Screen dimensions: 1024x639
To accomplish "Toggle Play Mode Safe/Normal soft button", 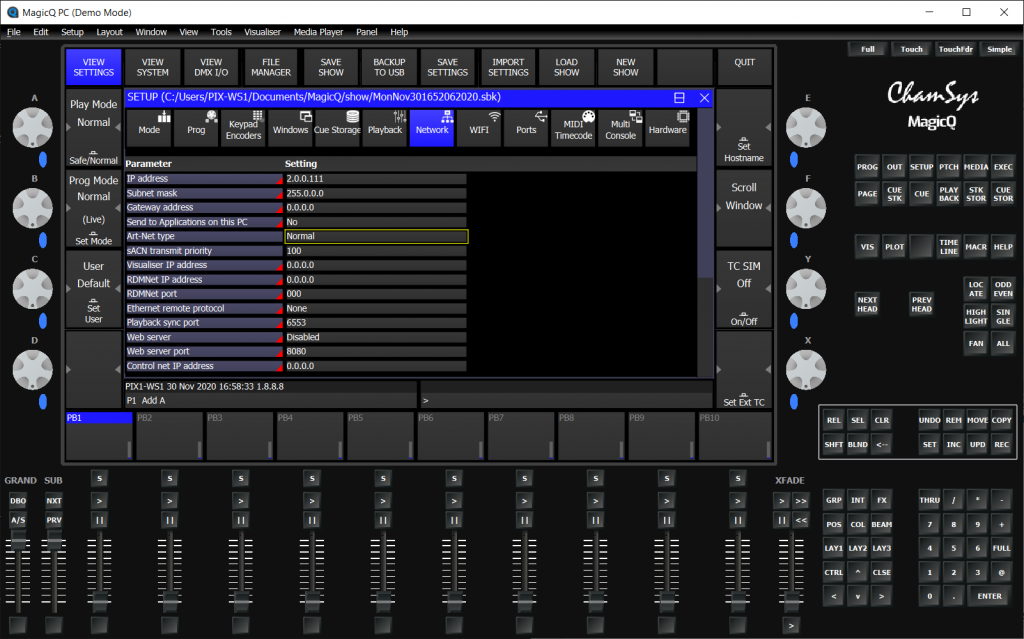I will click(x=93, y=130).
